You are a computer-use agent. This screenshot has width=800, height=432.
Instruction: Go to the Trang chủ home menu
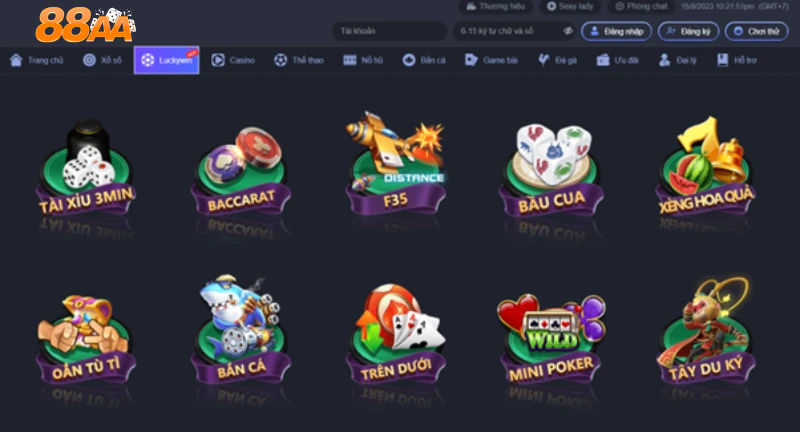click(x=37, y=60)
